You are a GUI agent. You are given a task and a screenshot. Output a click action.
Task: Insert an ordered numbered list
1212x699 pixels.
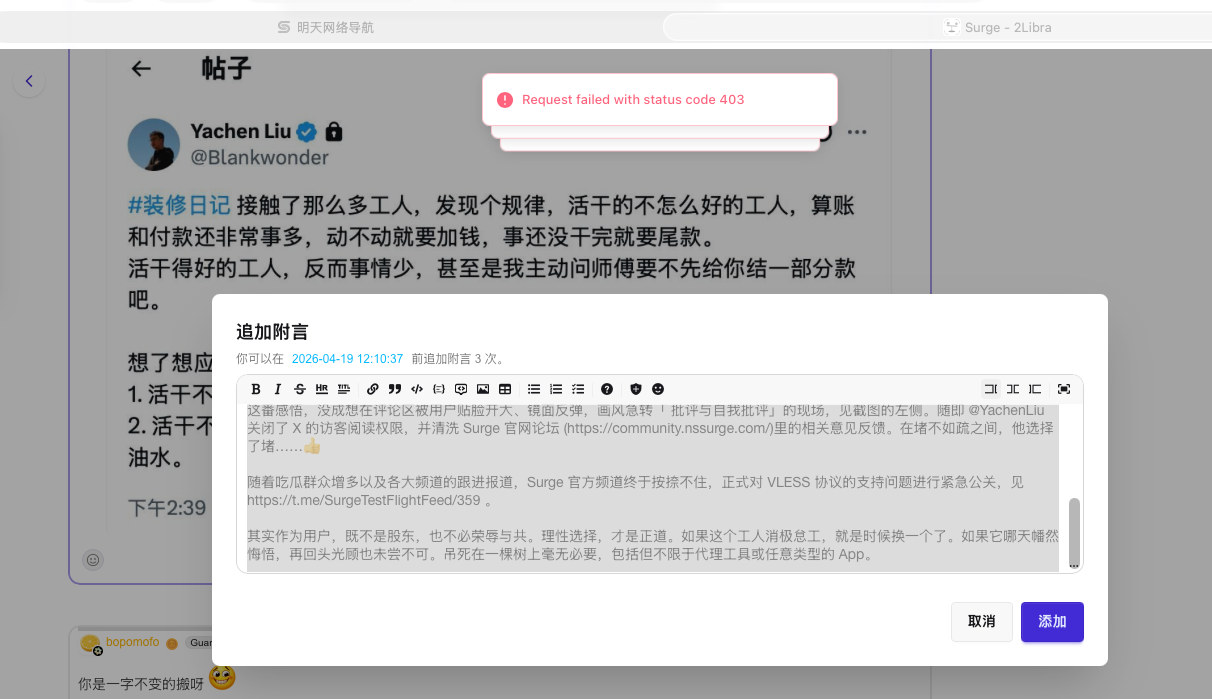click(x=556, y=389)
